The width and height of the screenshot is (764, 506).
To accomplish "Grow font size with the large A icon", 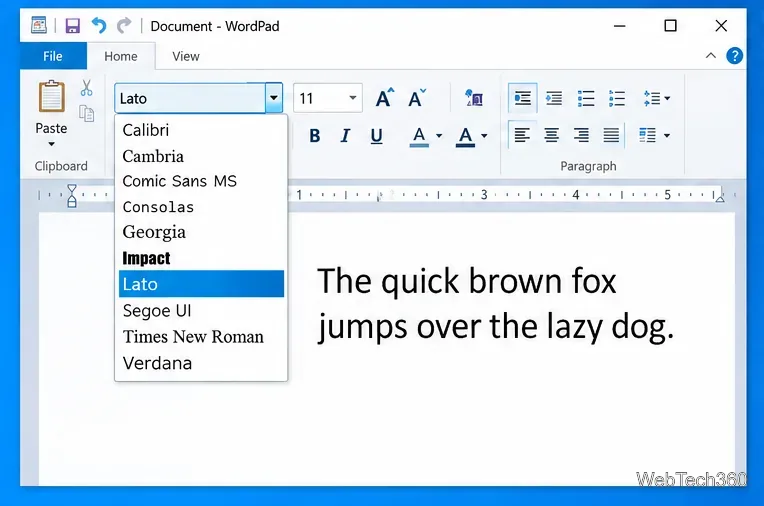I will point(384,98).
